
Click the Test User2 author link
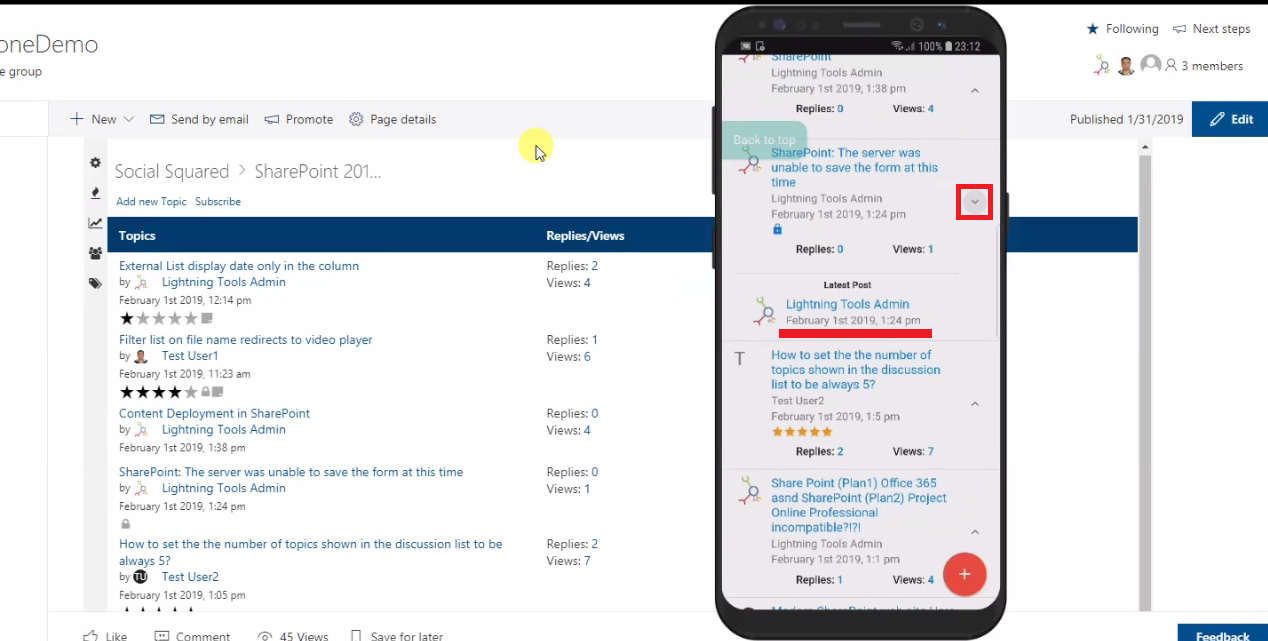pyautogui.click(x=190, y=577)
